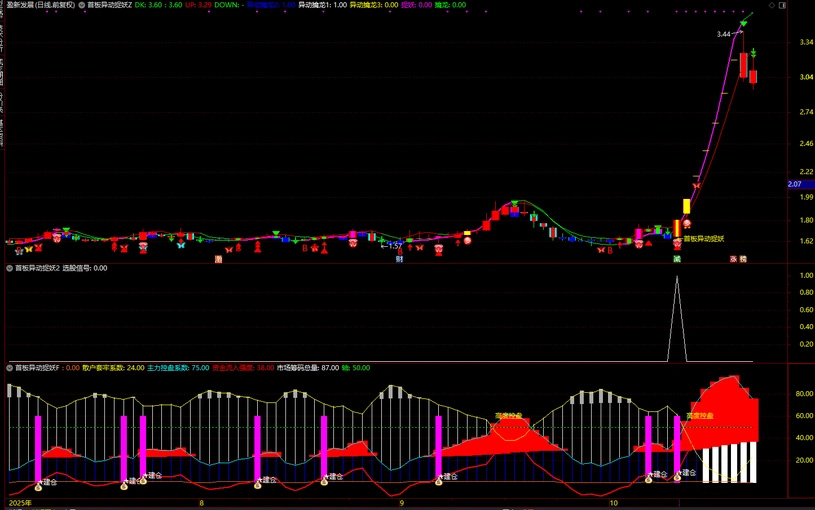Click the 财 marker below the main chart
This screenshot has height=510, width=815.
click(x=400, y=259)
